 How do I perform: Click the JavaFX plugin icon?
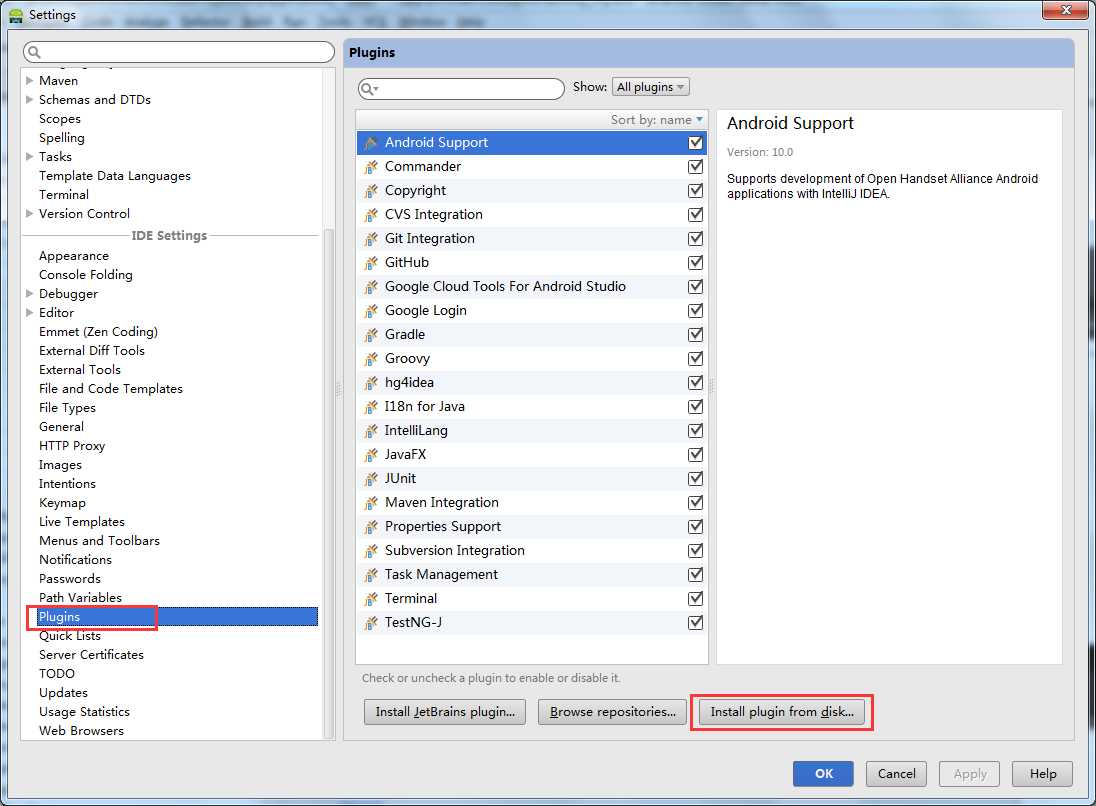(371, 454)
